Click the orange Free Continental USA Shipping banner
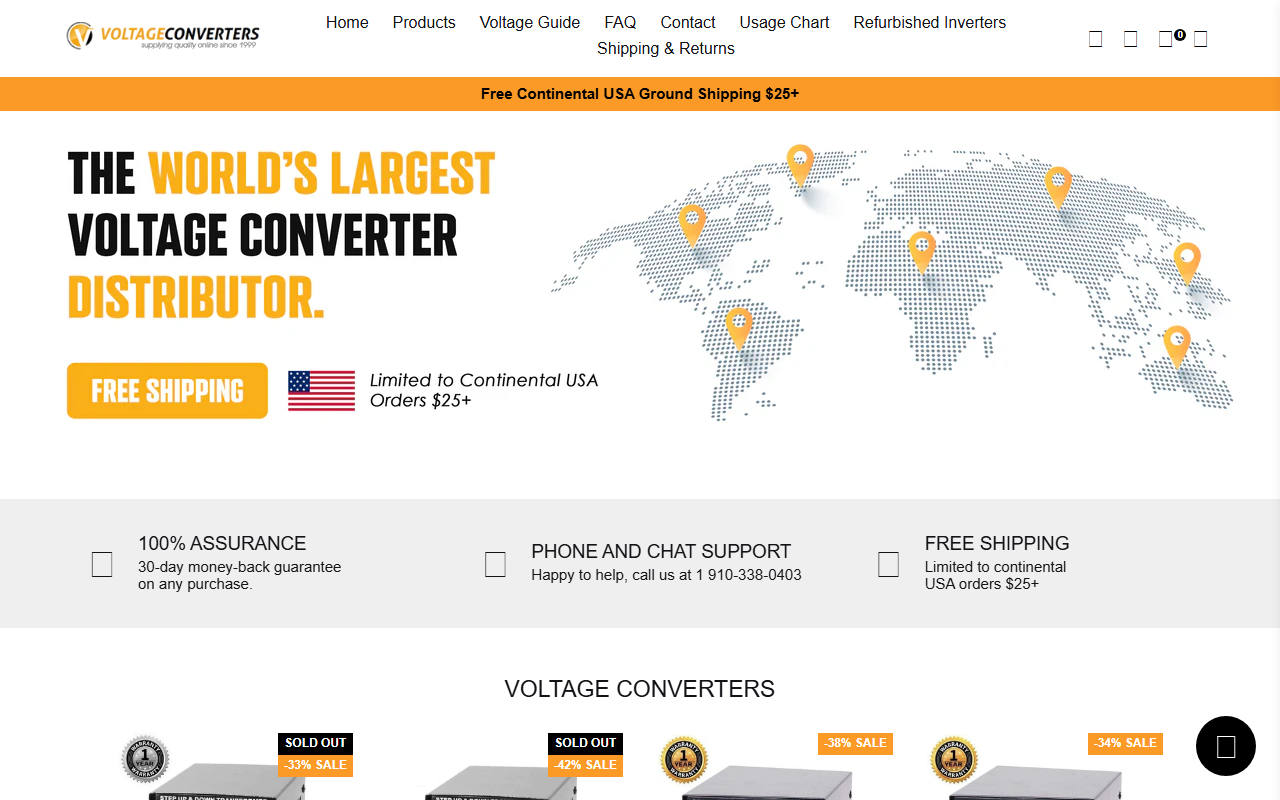 pos(640,94)
